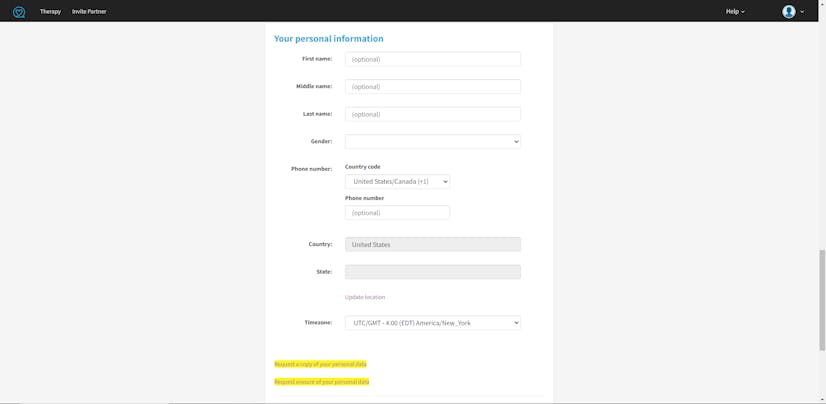Click the disabled State field

[432, 272]
